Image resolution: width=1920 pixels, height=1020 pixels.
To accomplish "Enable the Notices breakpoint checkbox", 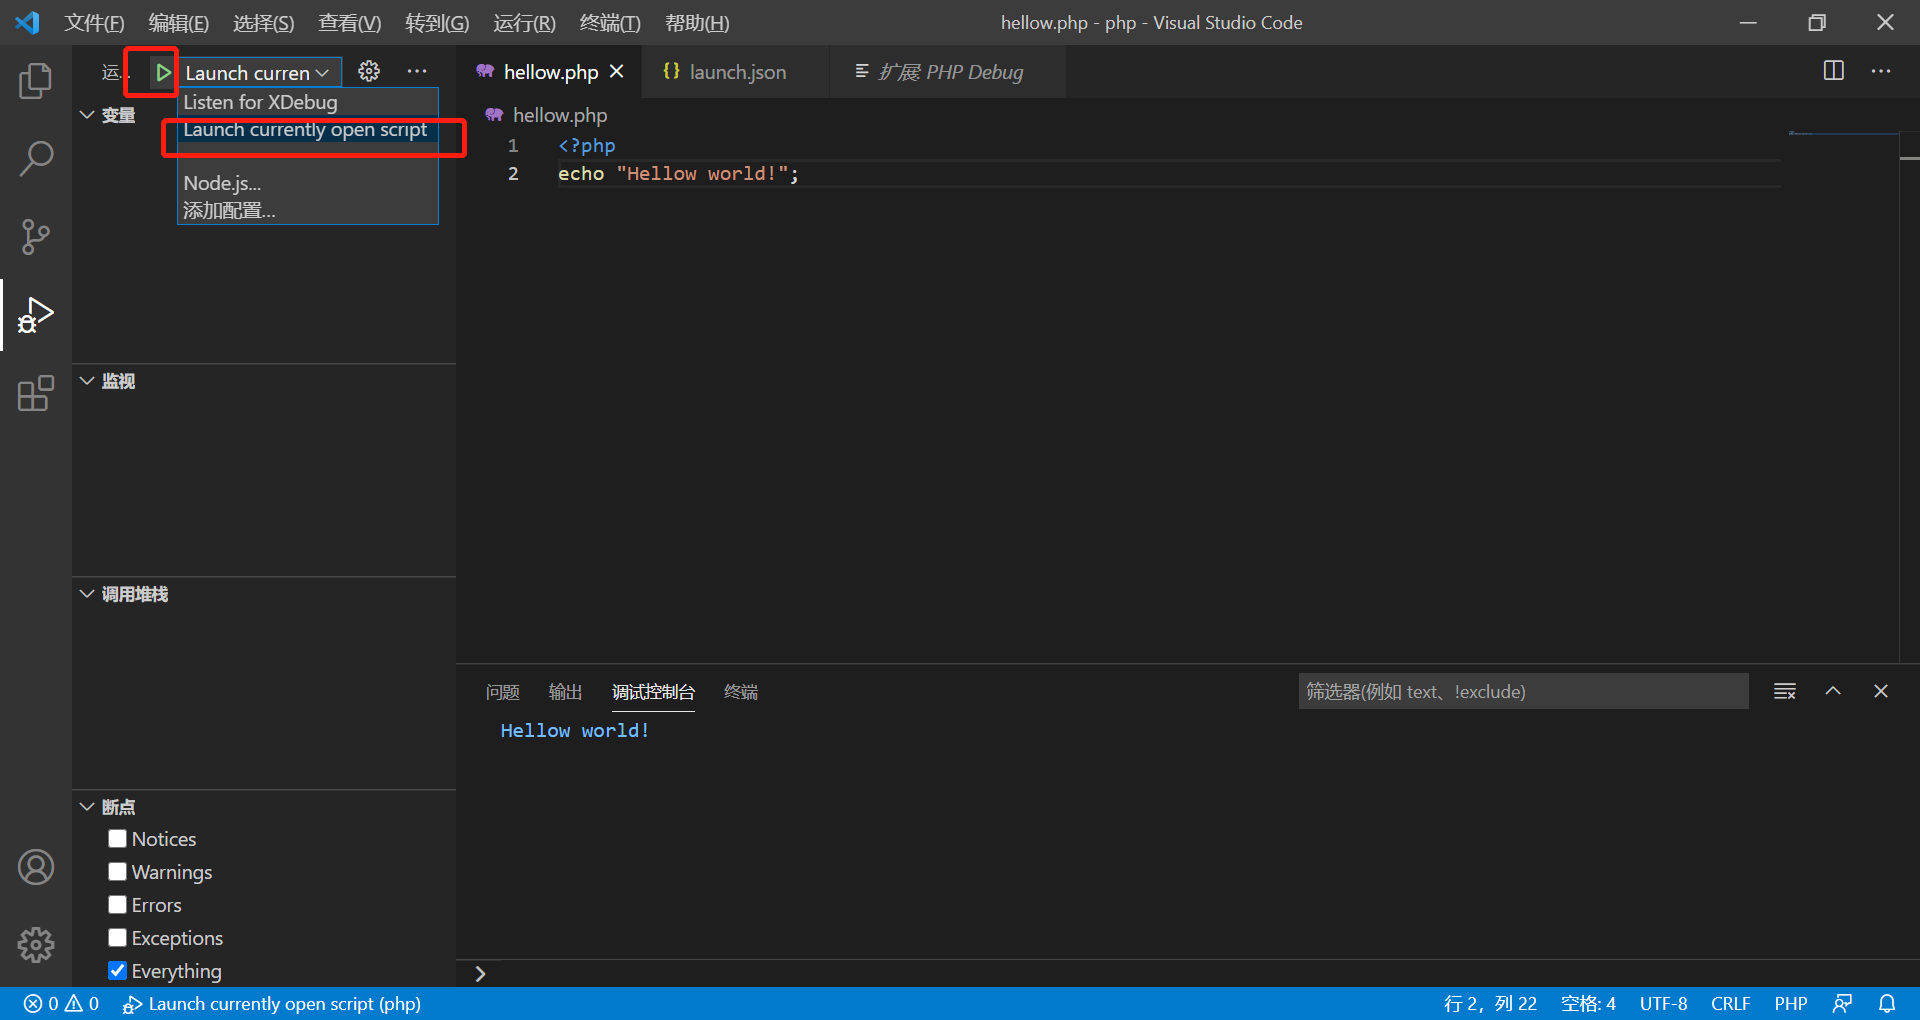I will click(118, 839).
